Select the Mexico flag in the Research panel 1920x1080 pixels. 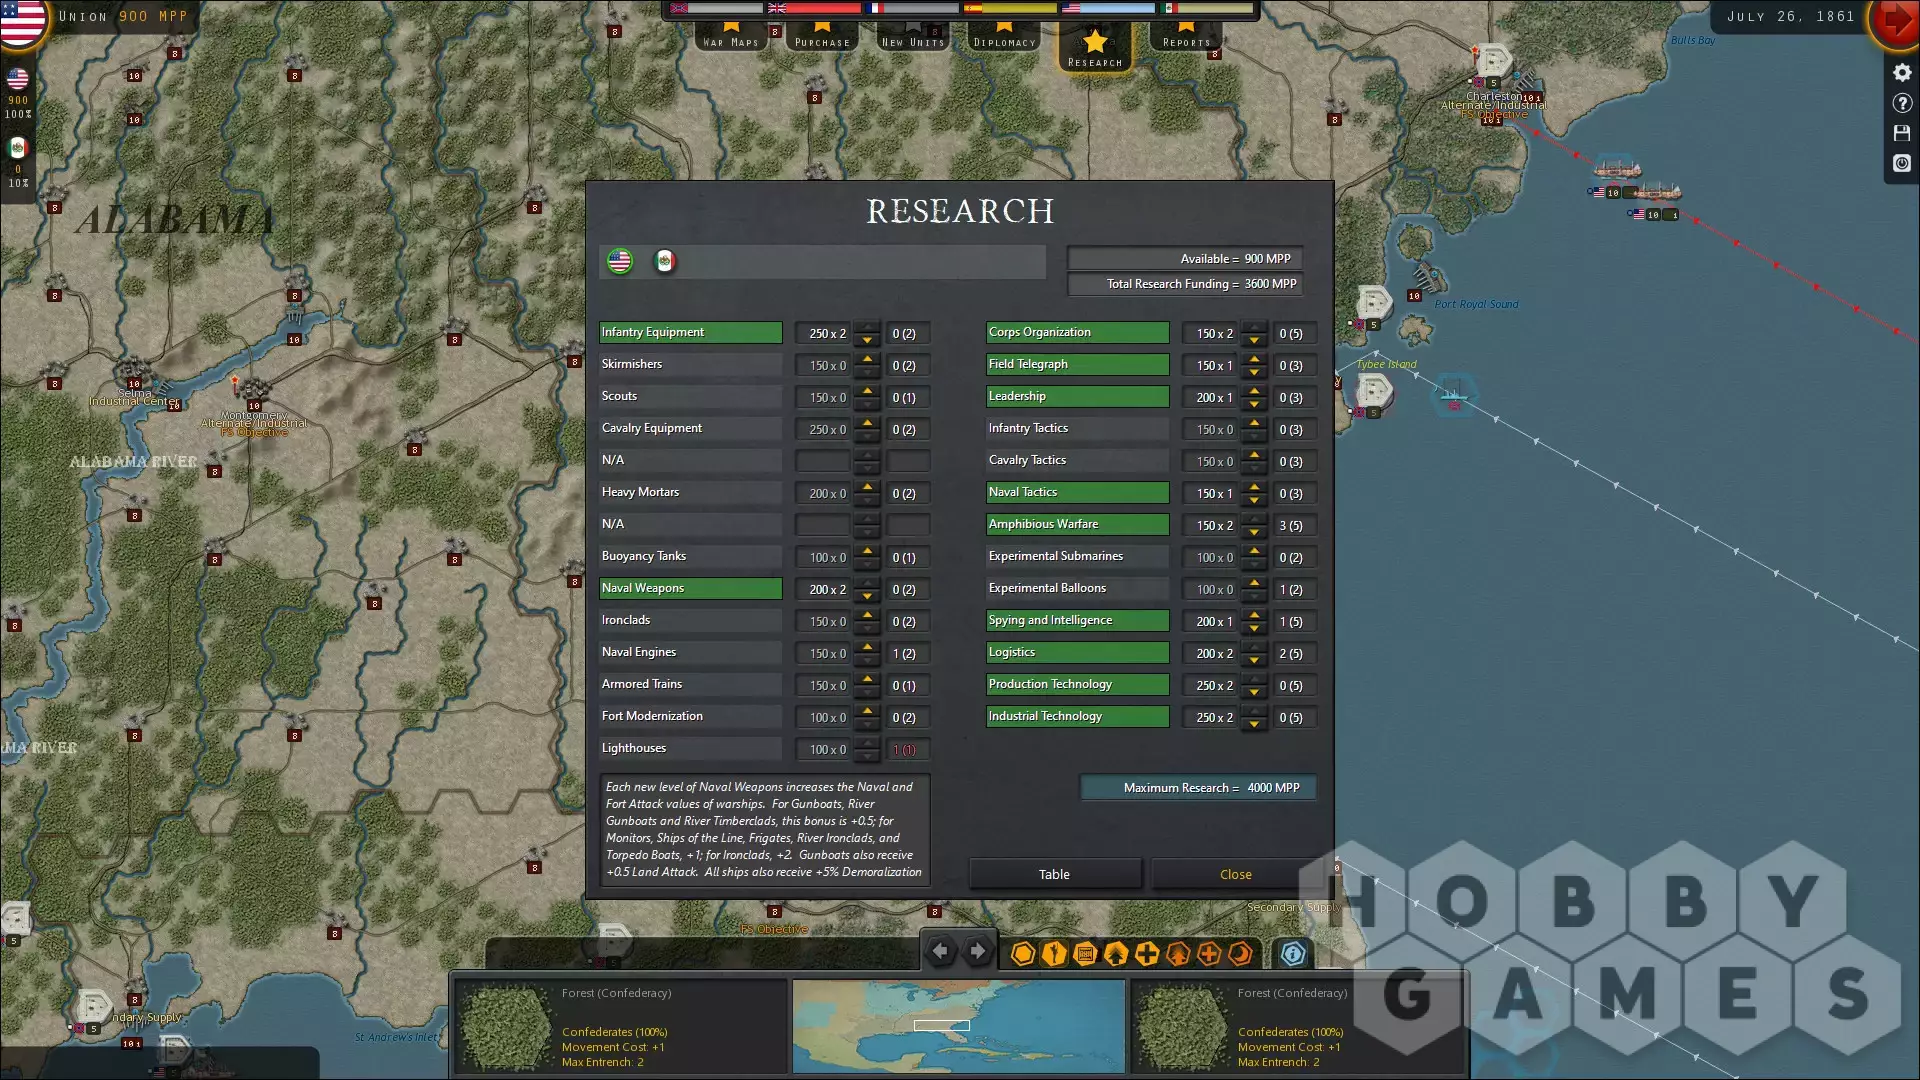pyautogui.click(x=665, y=262)
